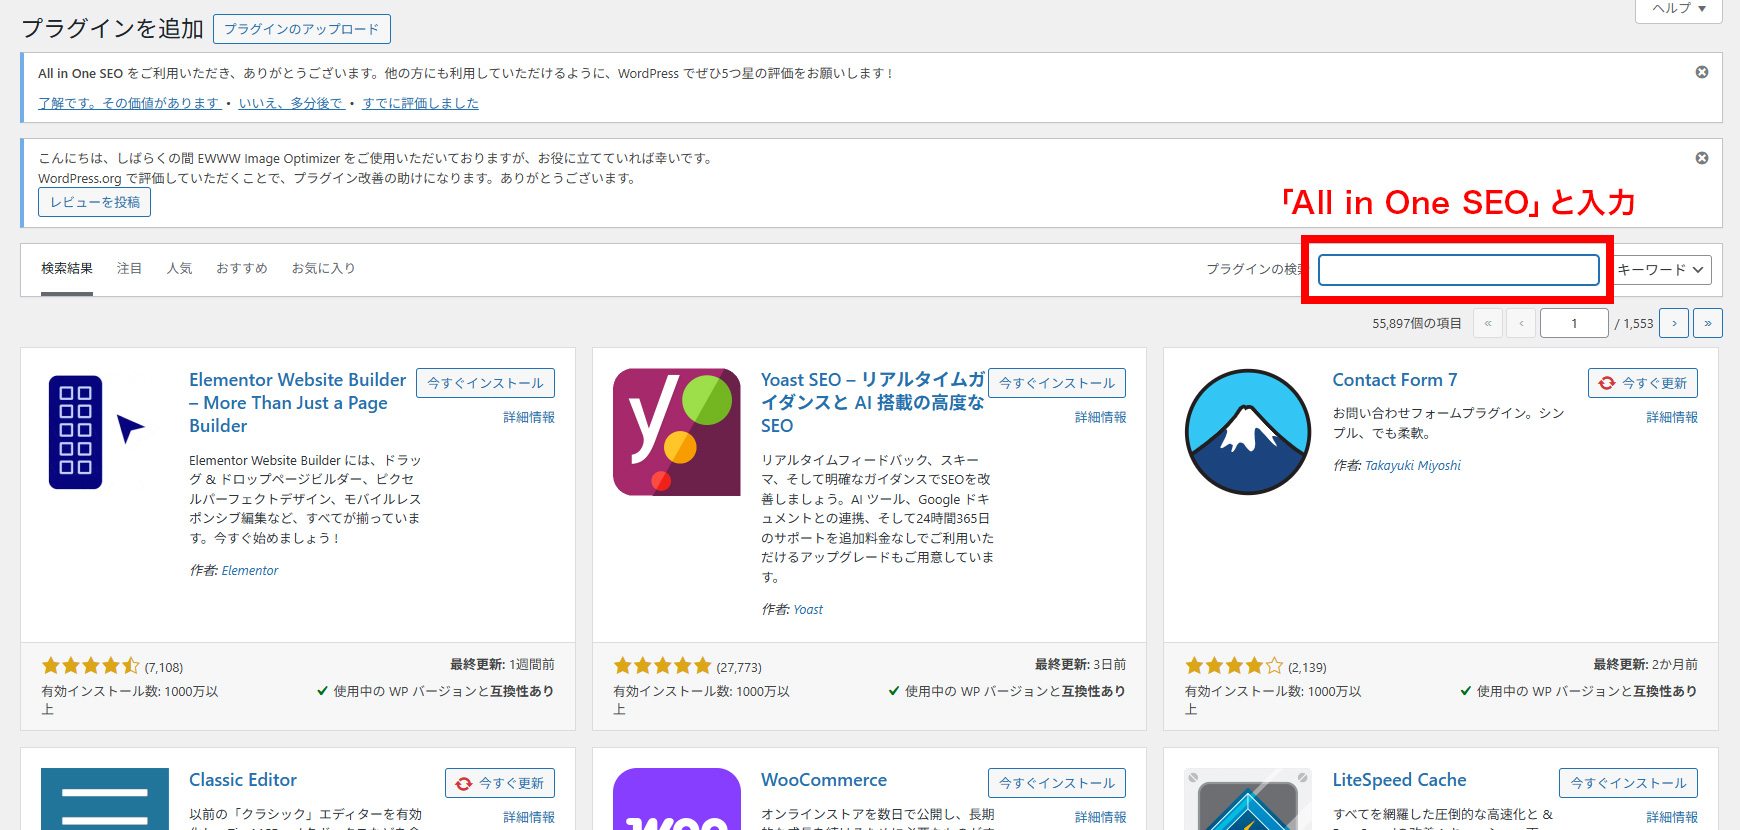Switch to the 注目 tab
Viewport: 1740px width, 830px height.
click(129, 268)
